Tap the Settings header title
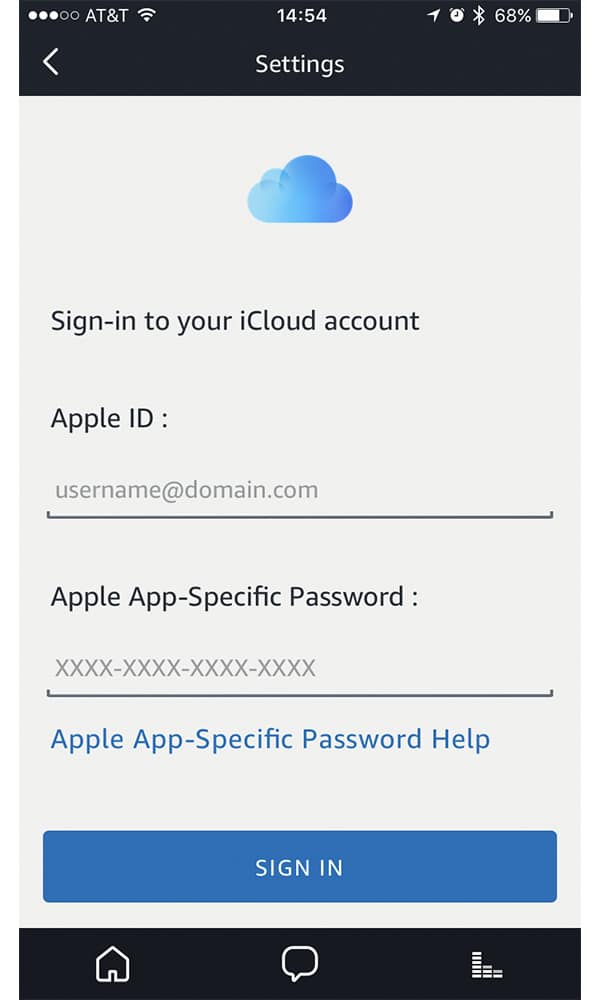The height and width of the screenshot is (1000, 600). [x=299, y=64]
